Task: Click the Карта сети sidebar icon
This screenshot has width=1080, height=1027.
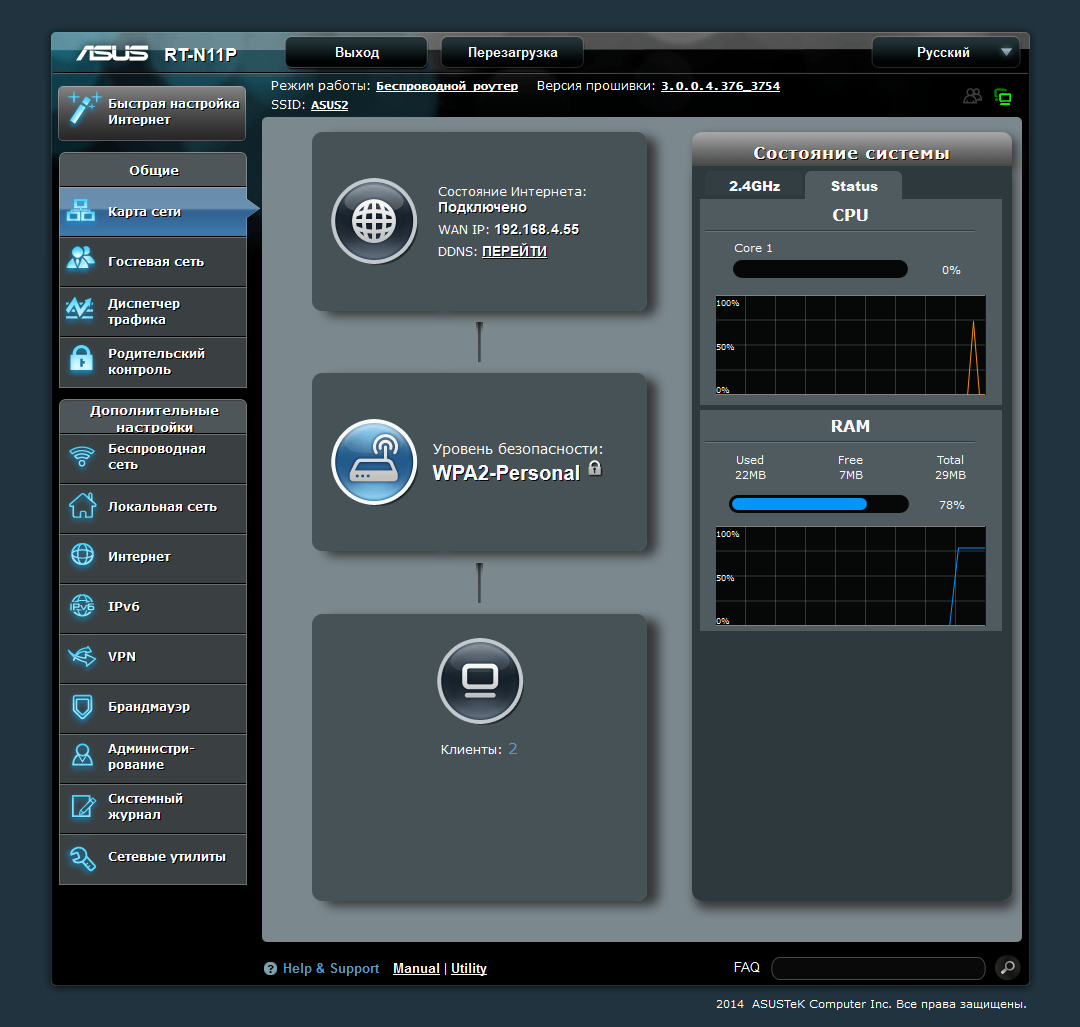Action: [x=81, y=210]
